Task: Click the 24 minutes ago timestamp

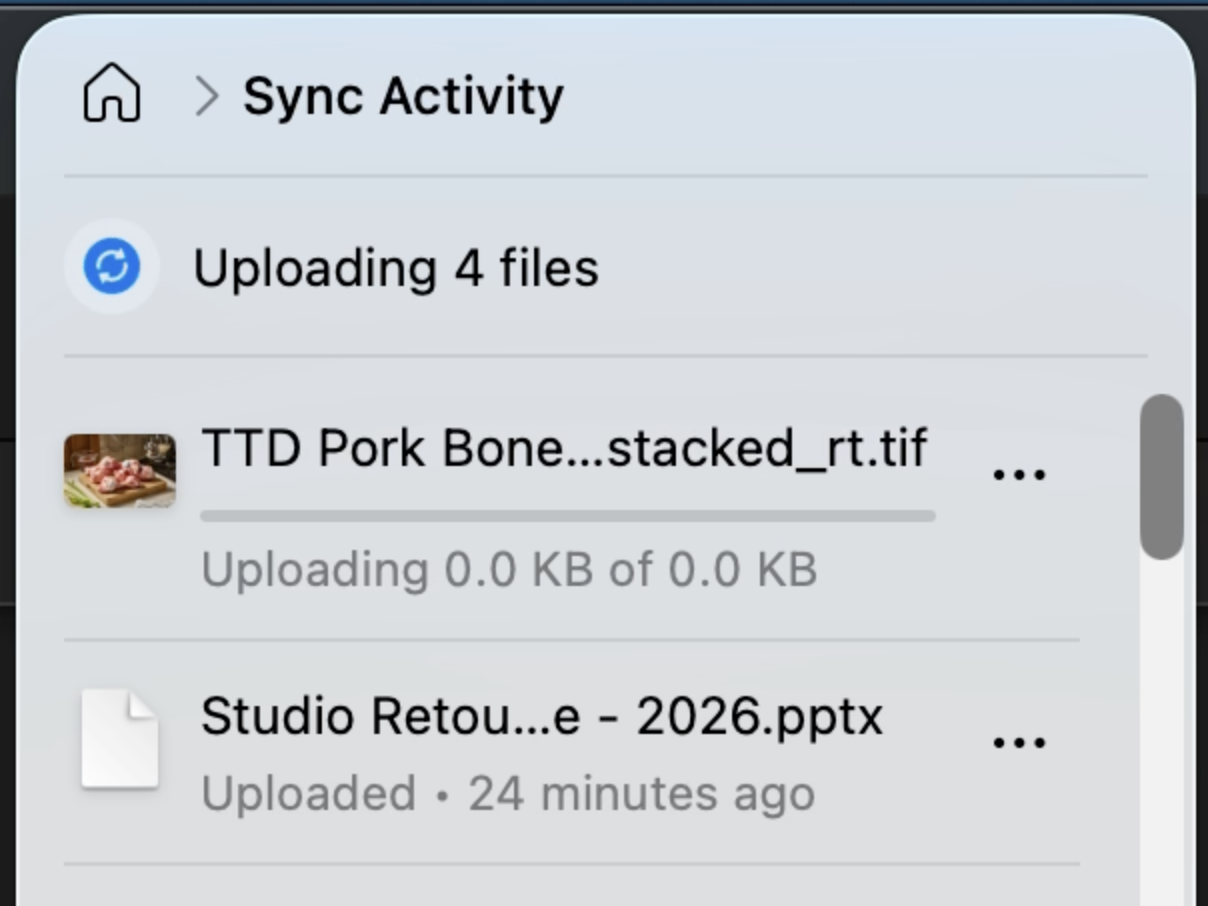Action: tap(642, 794)
